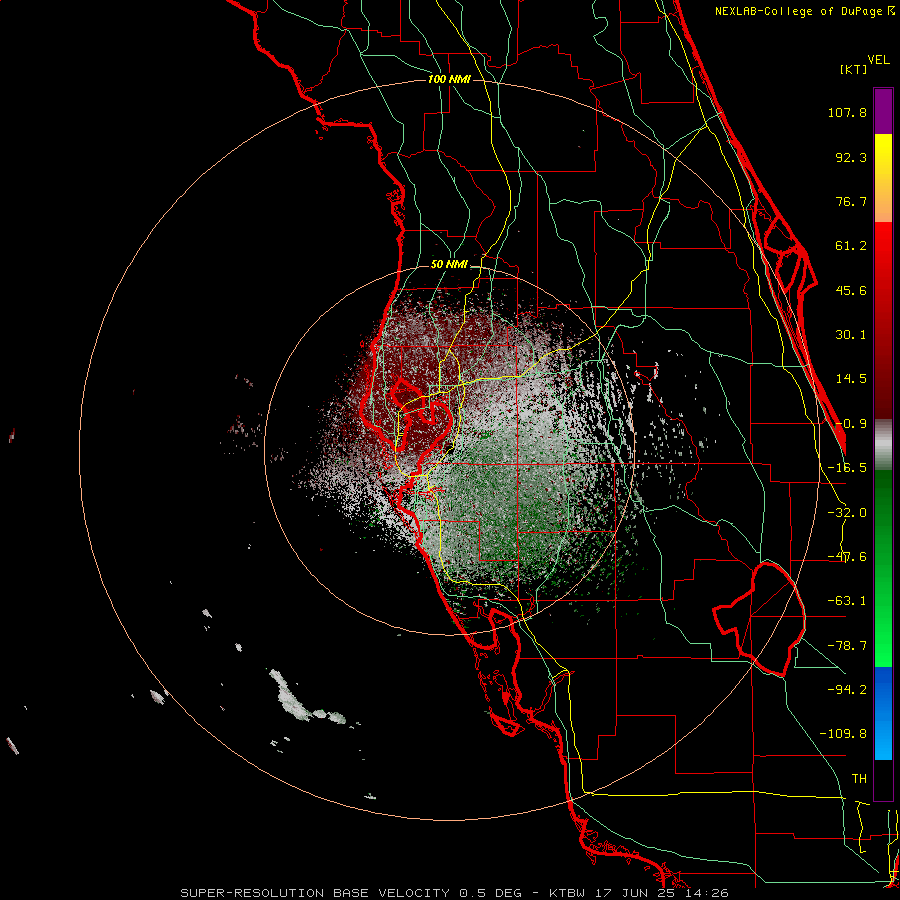Click the VEL legend title
This screenshot has width=900, height=900.
coord(878,60)
